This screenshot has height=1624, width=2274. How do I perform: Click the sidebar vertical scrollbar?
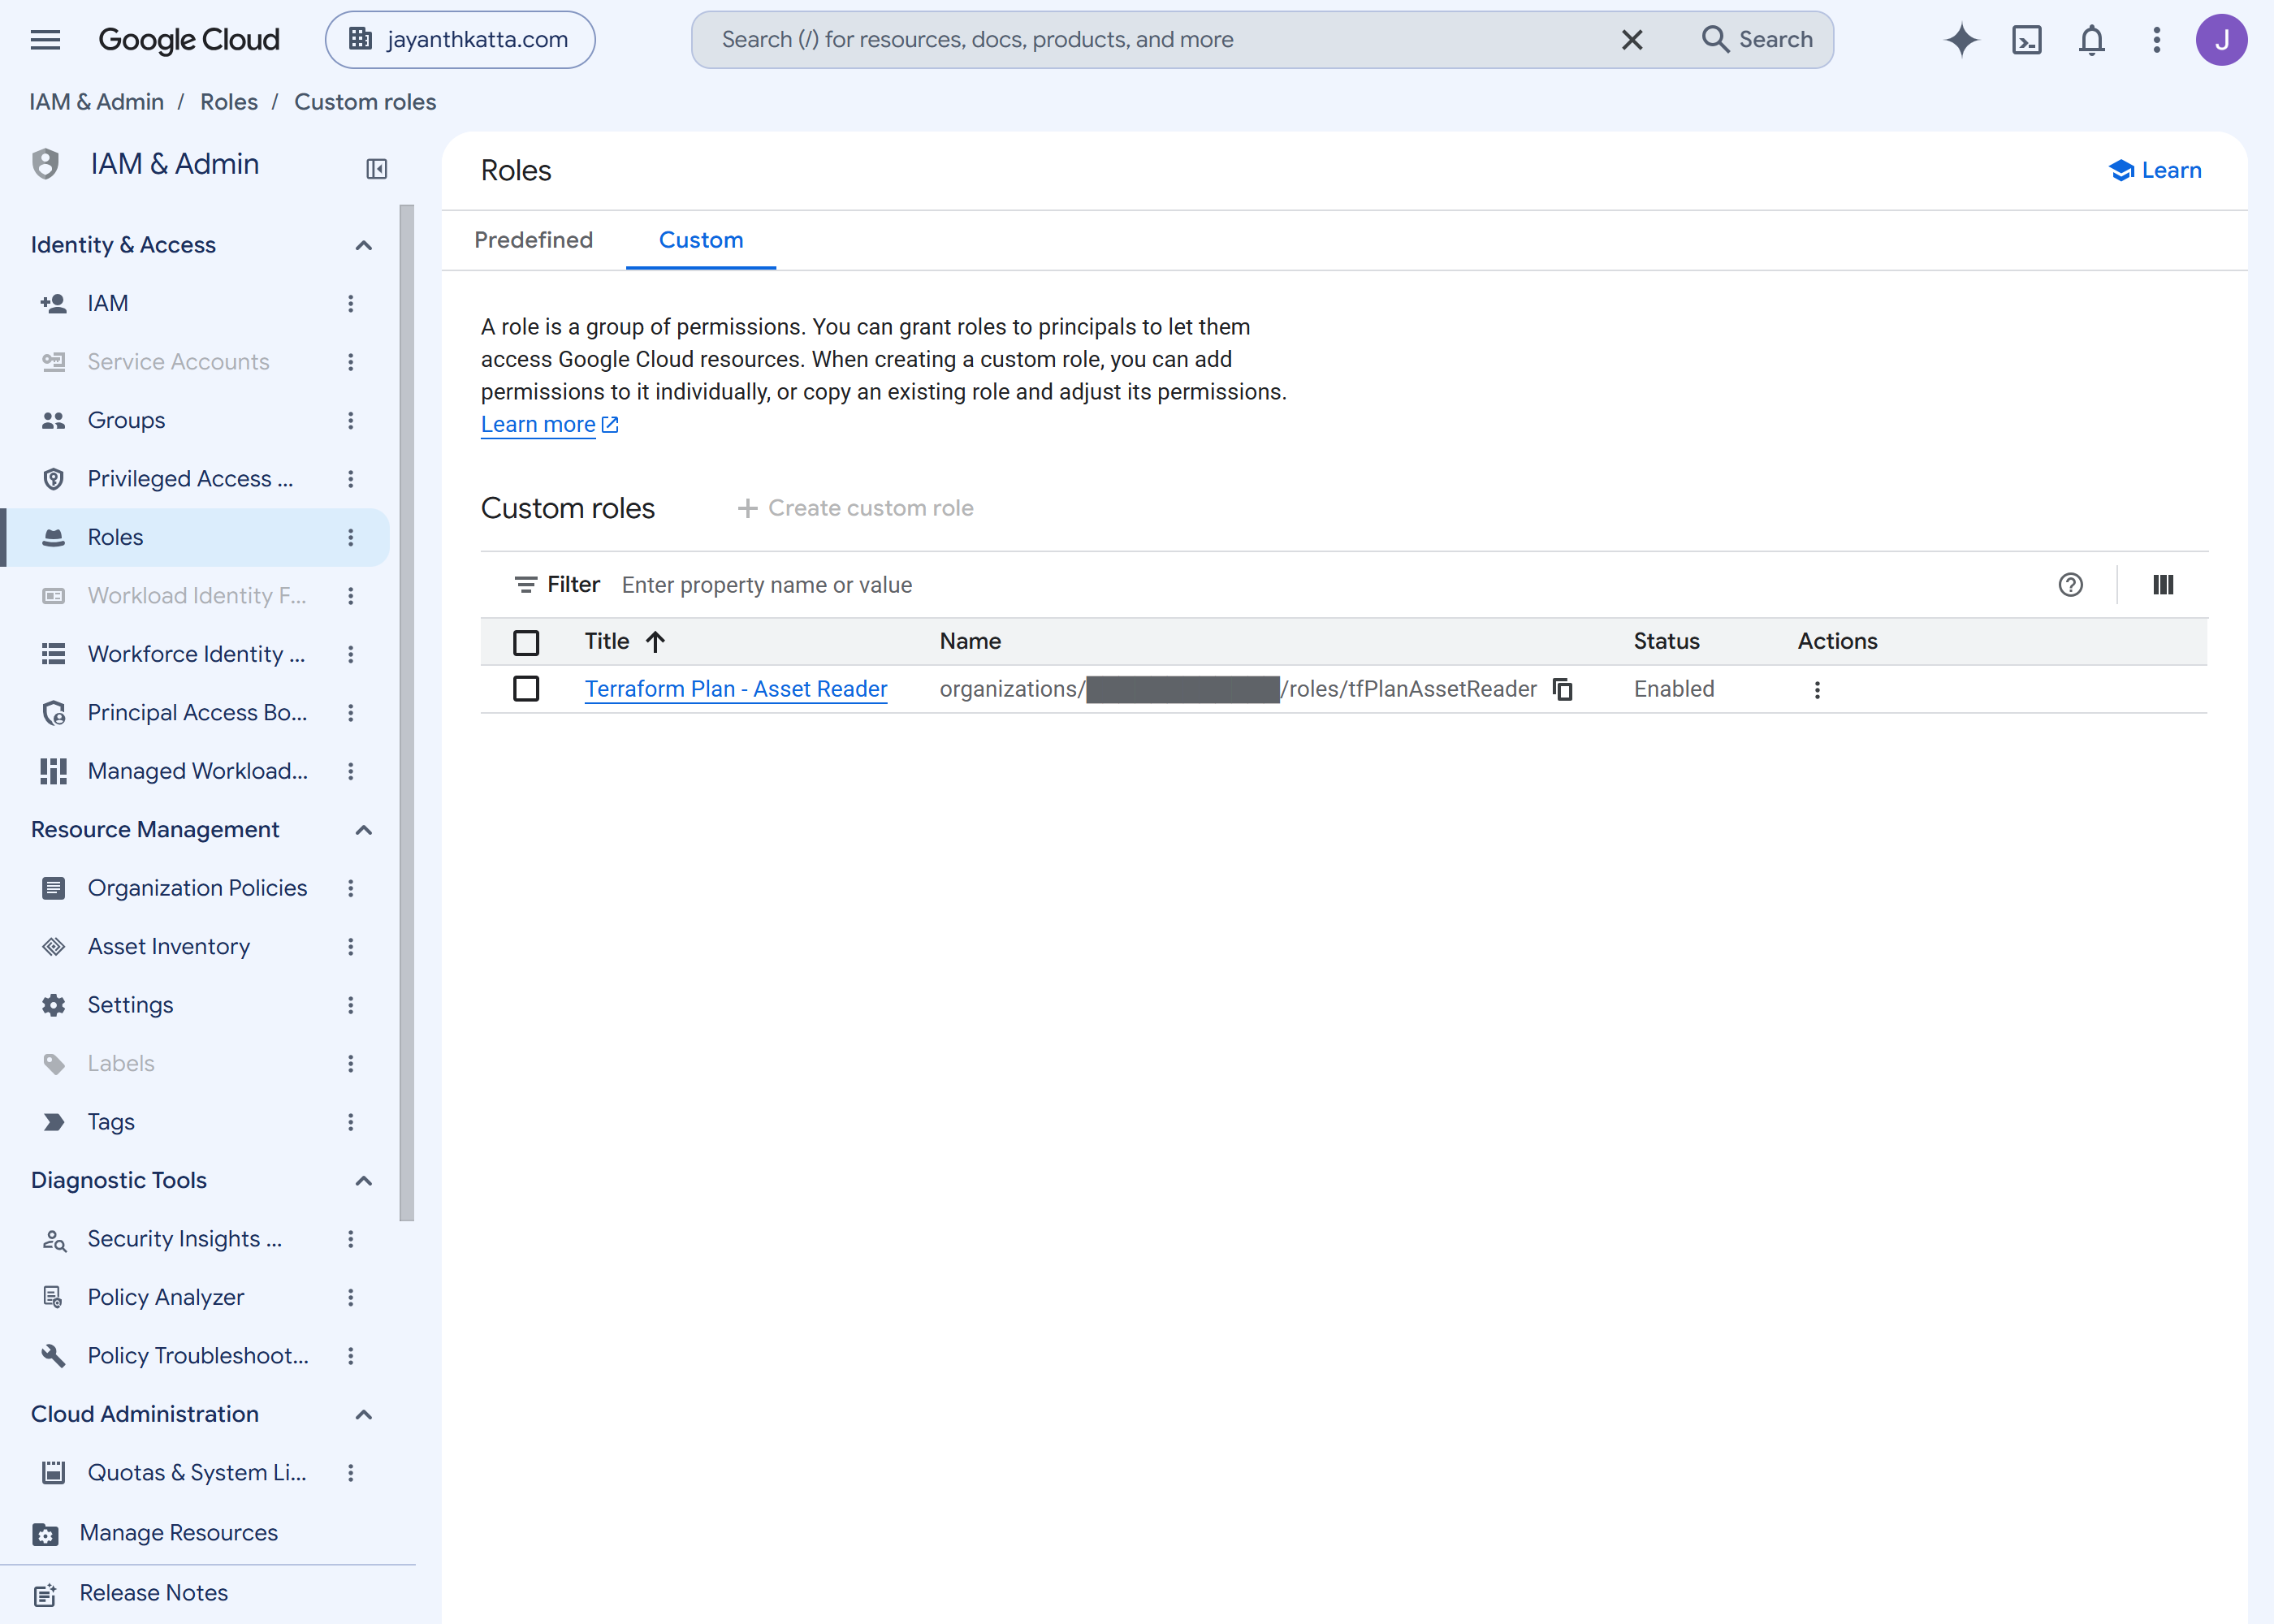point(407,712)
